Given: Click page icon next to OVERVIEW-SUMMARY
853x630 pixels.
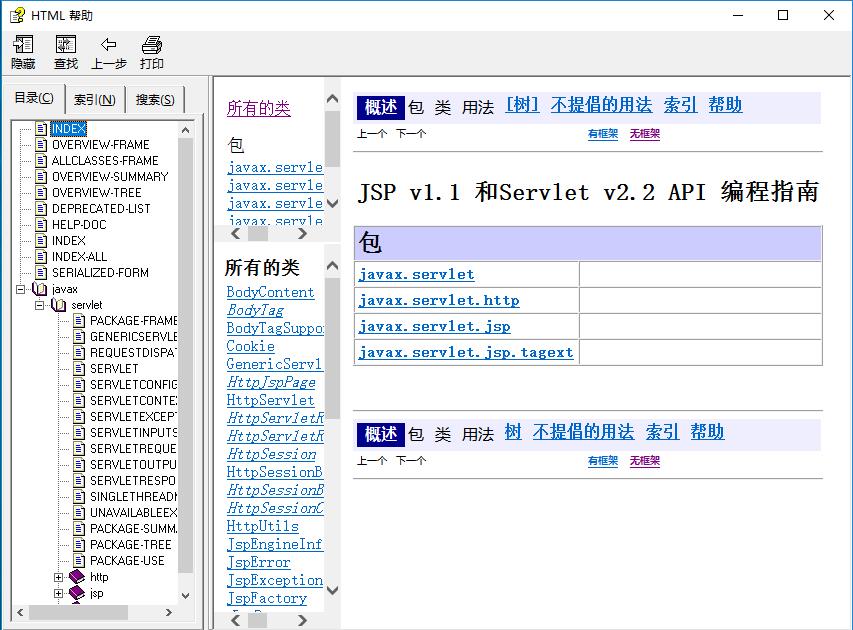Looking at the screenshot, I should point(41,176).
